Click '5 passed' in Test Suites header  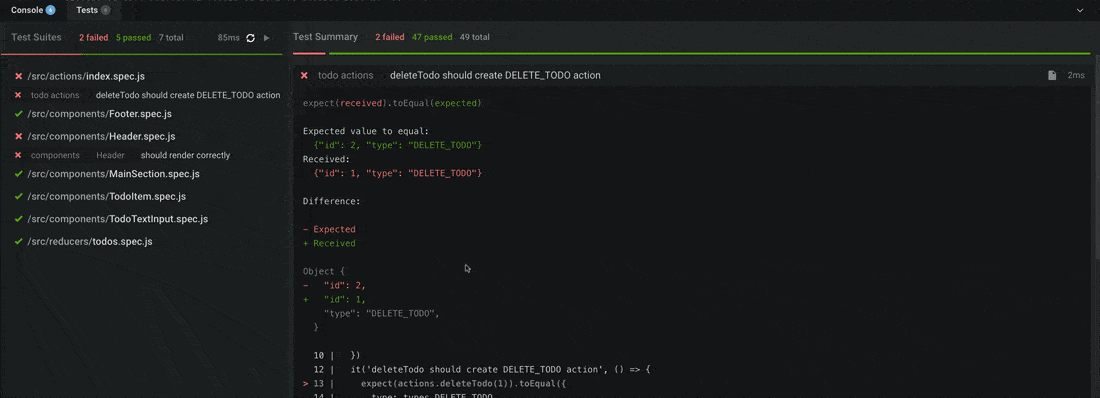[133, 38]
